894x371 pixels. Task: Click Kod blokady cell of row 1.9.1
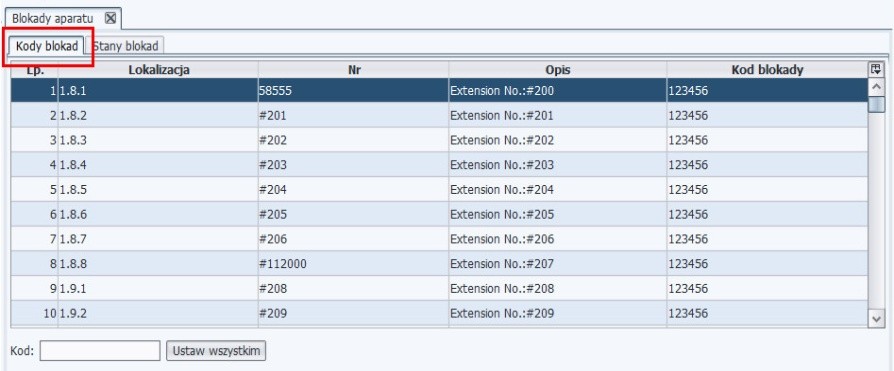[767, 288]
